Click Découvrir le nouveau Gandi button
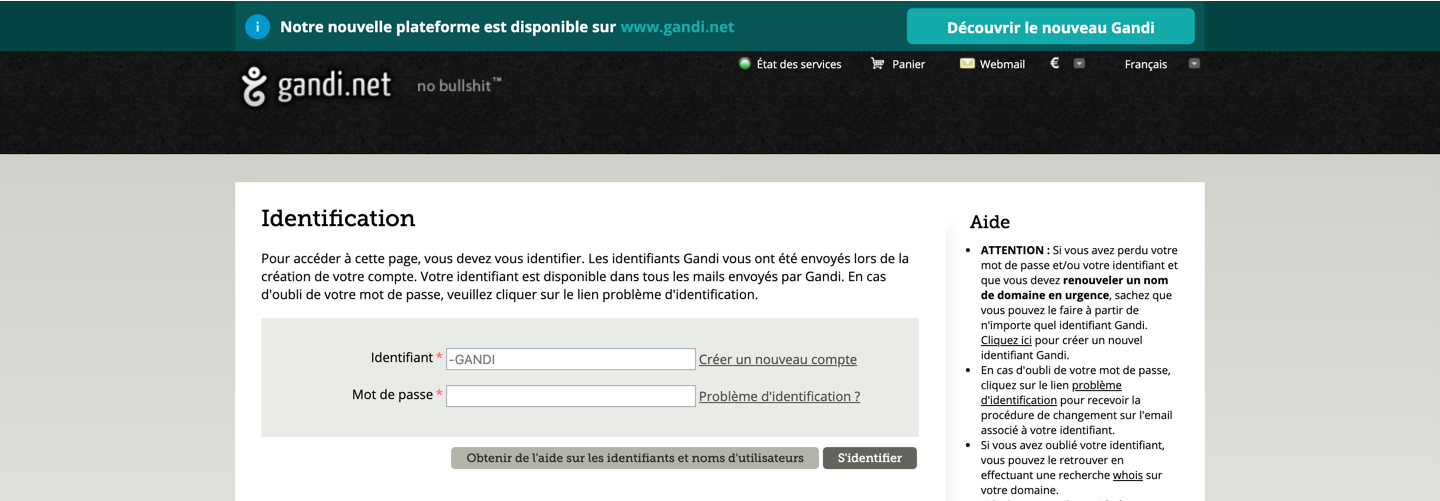The height and width of the screenshot is (501, 1440). (1051, 27)
